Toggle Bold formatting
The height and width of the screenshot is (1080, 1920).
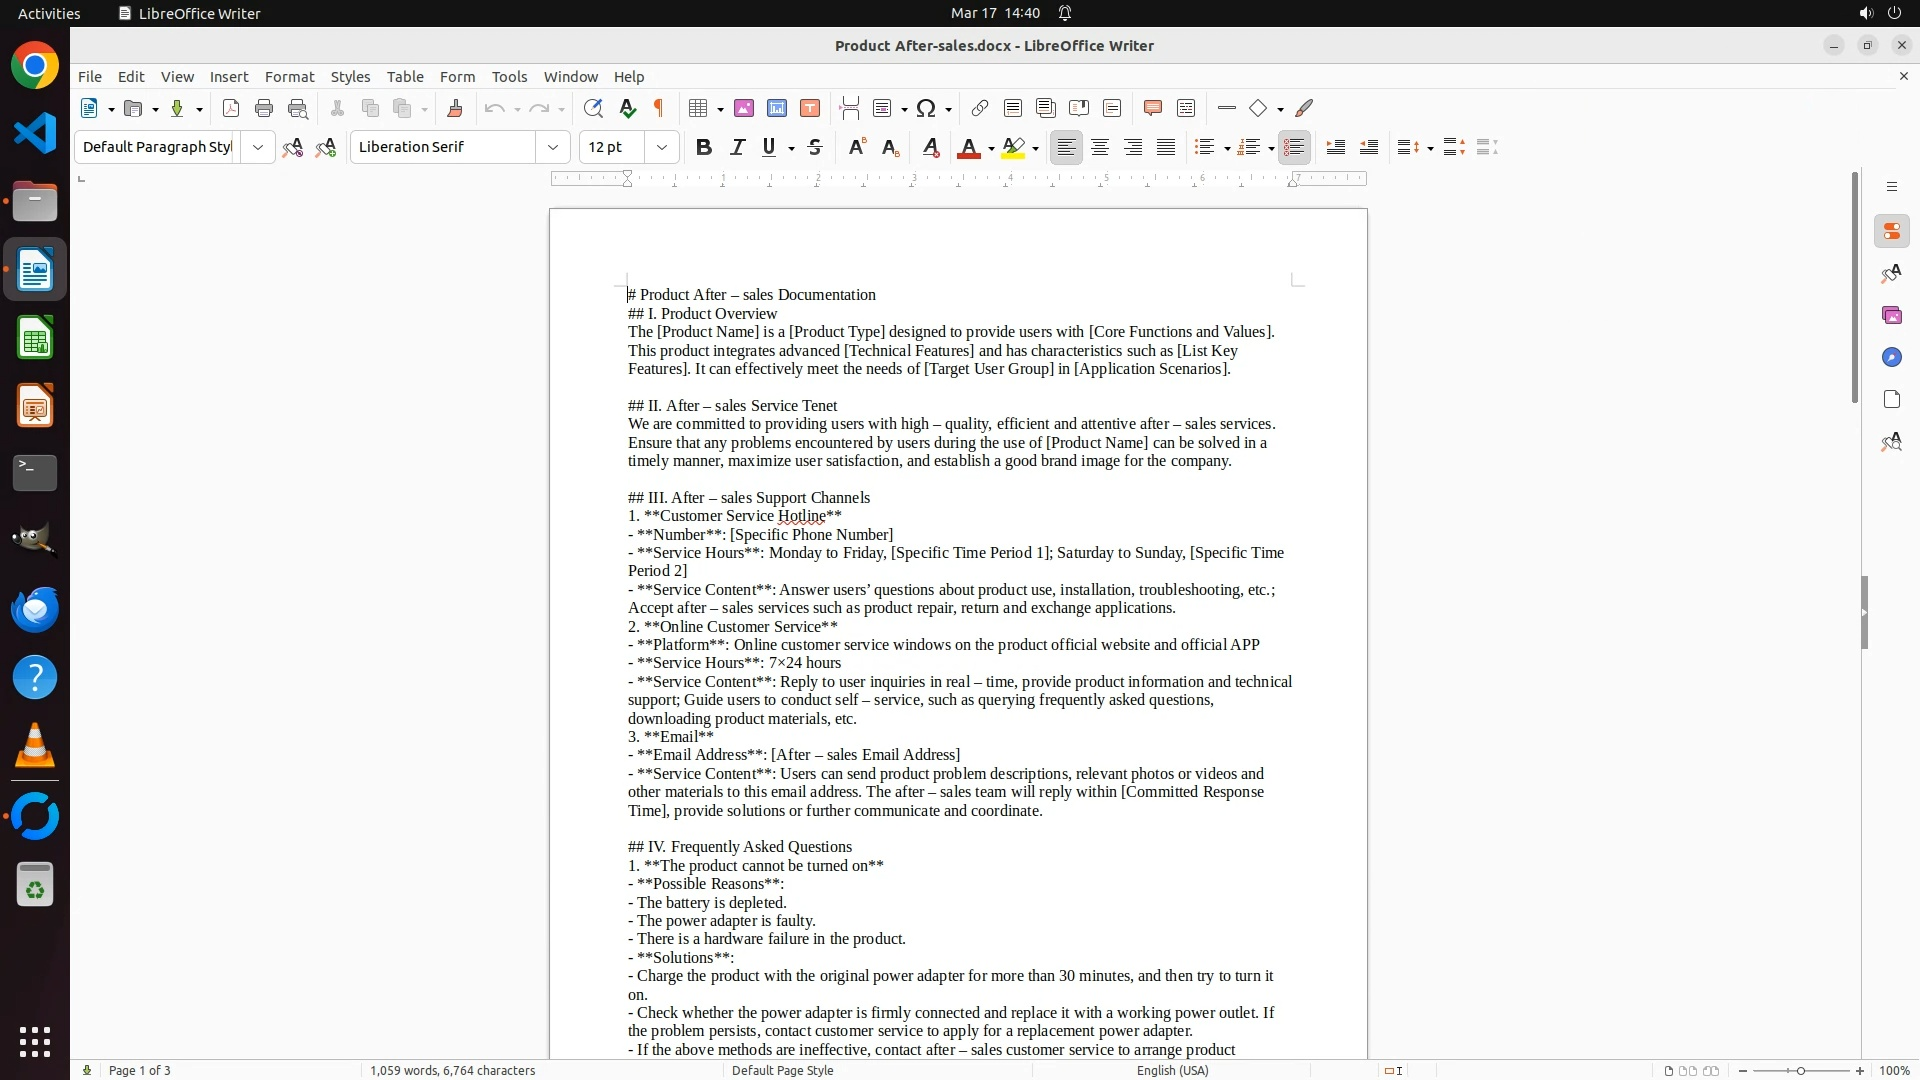coord(704,148)
